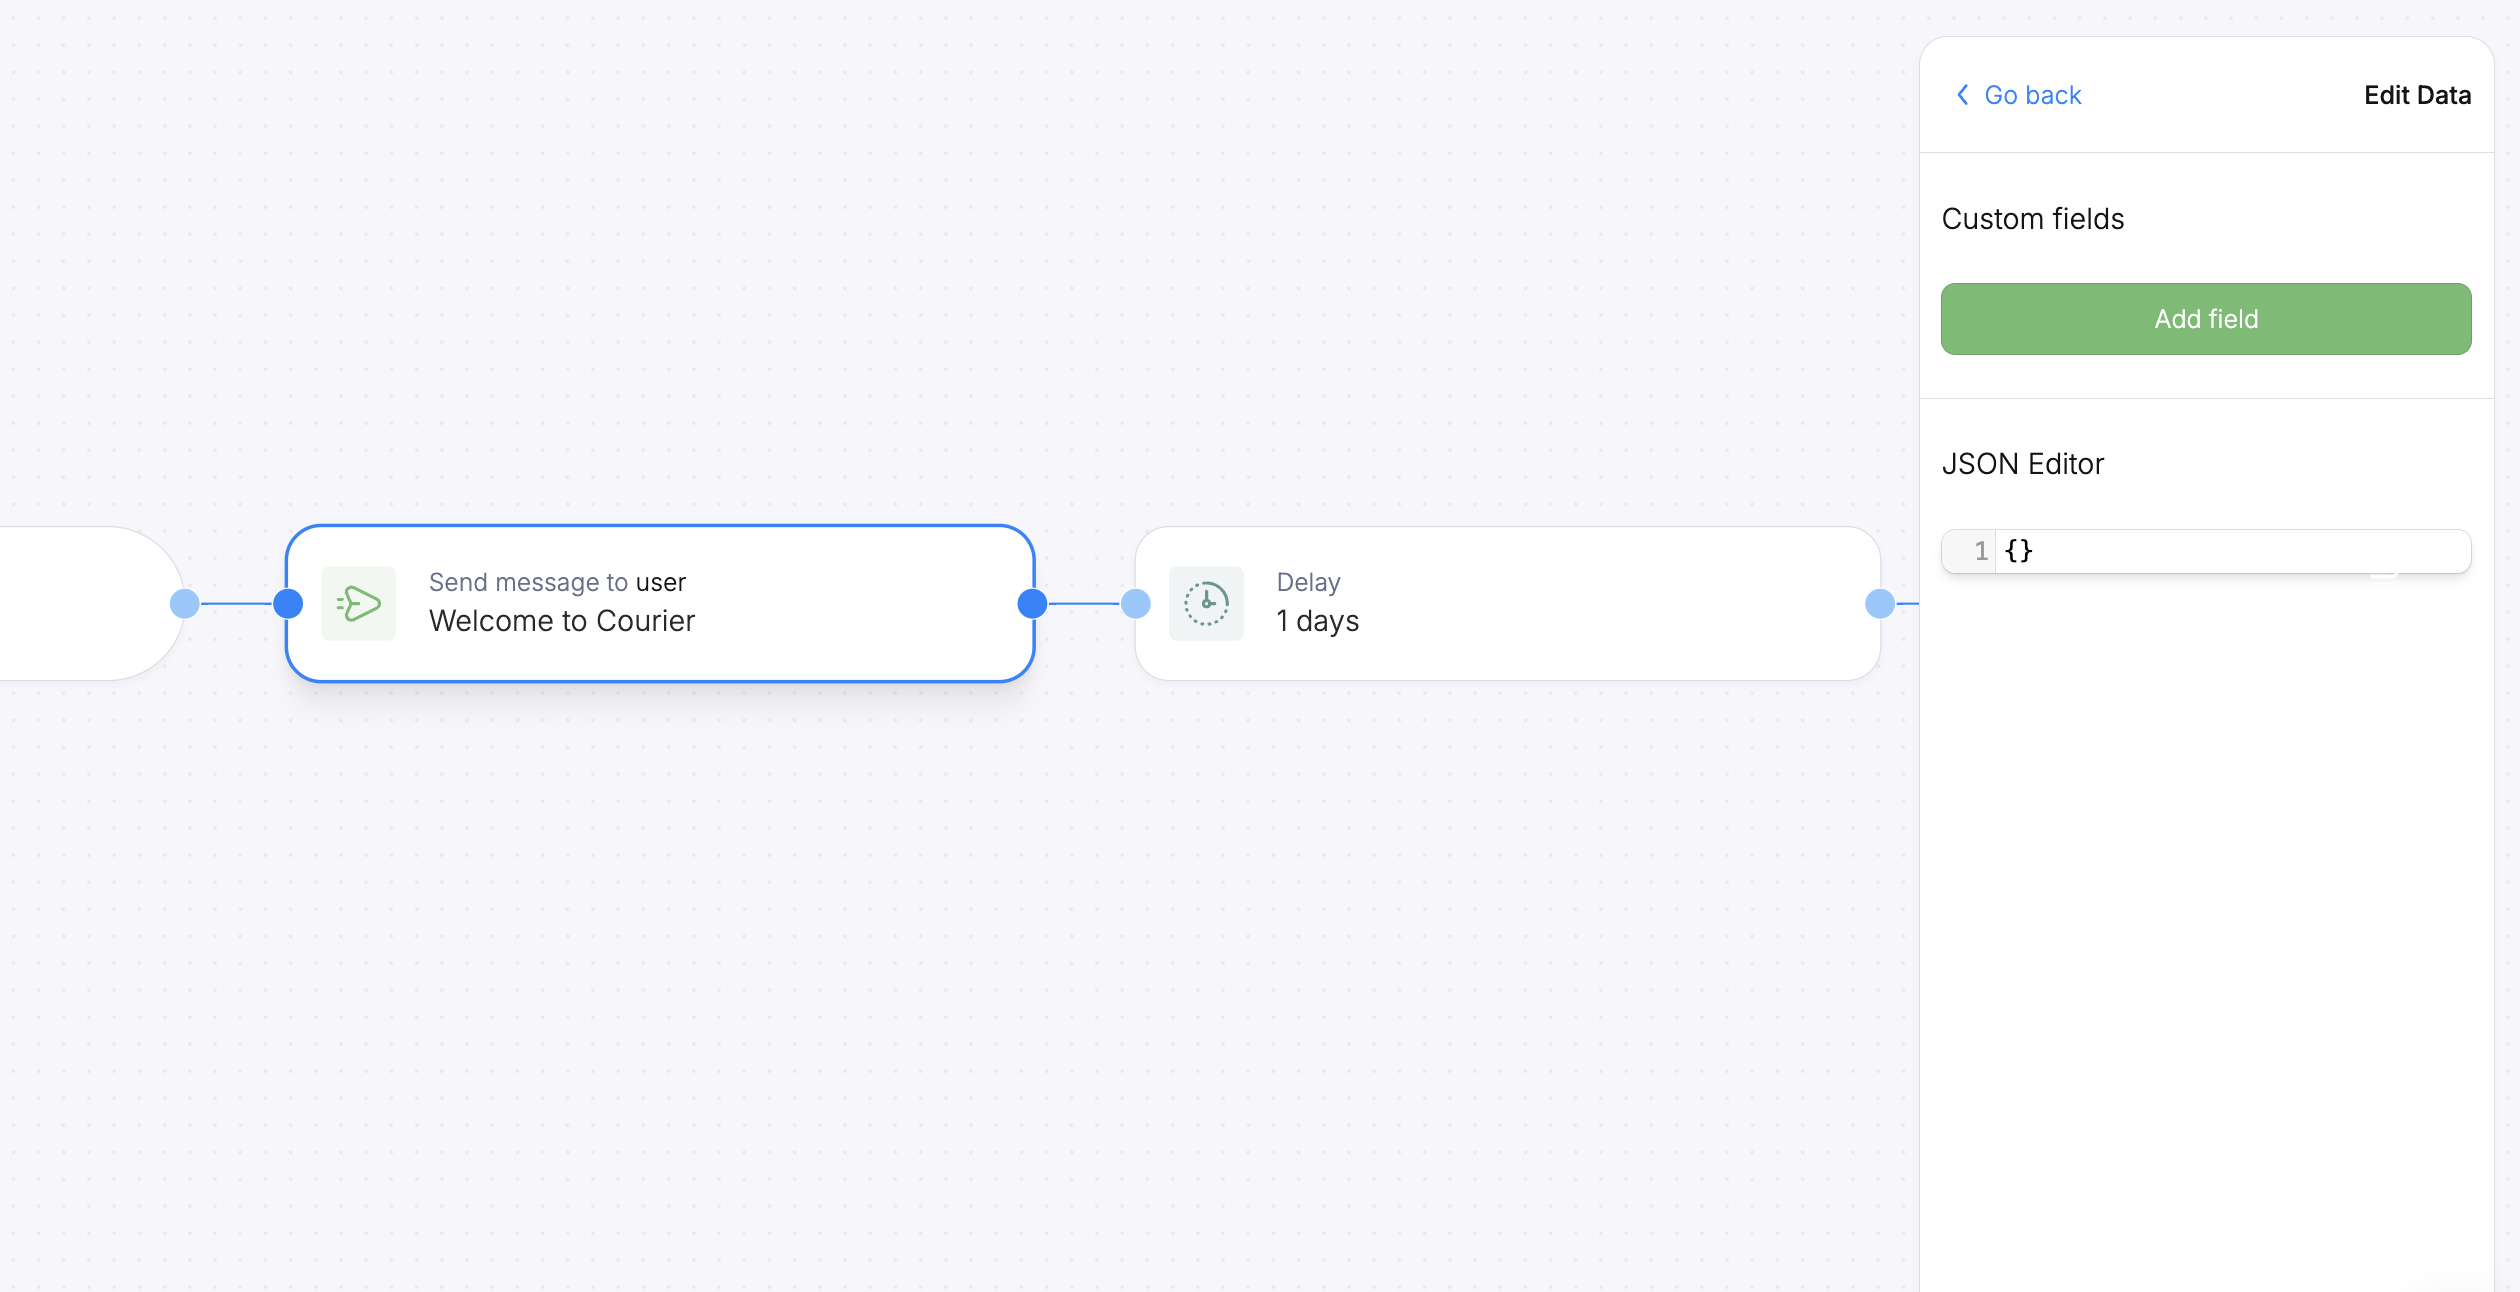The width and height of the screenshot is (2520, 1292).
Task: Click the 1 days text on the Delay node
Action: tap(1317, 620)
